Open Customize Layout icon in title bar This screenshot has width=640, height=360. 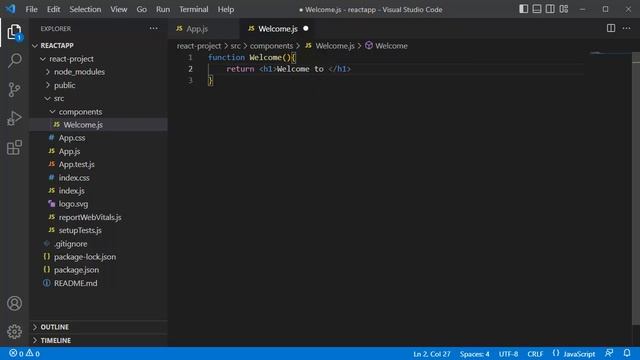coord(564,9)
